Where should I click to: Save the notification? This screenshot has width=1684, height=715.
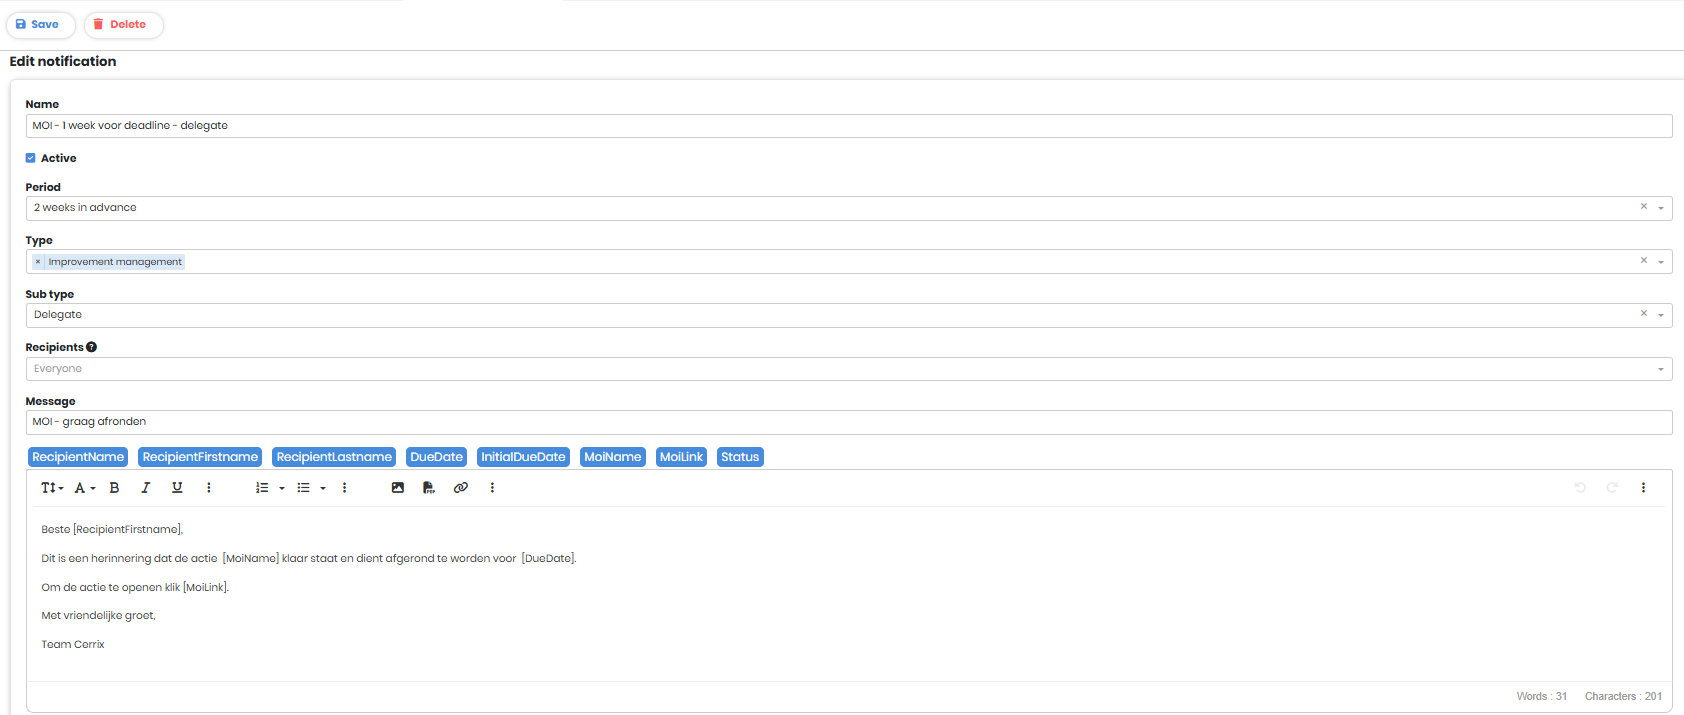pos(40,24)
